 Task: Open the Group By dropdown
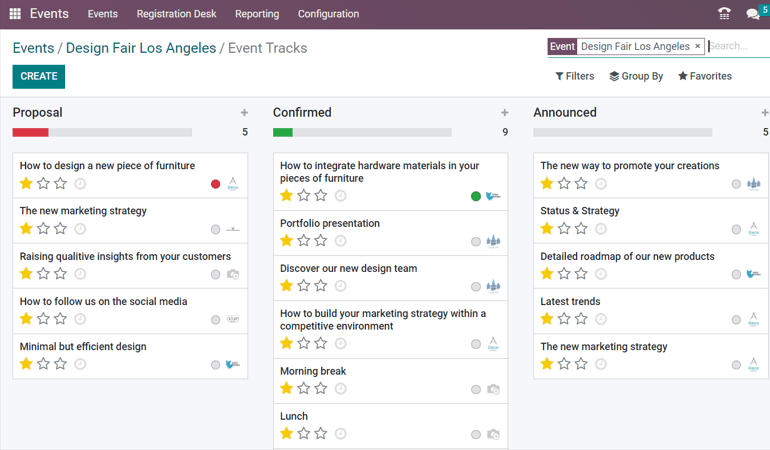tap(636, 76)
